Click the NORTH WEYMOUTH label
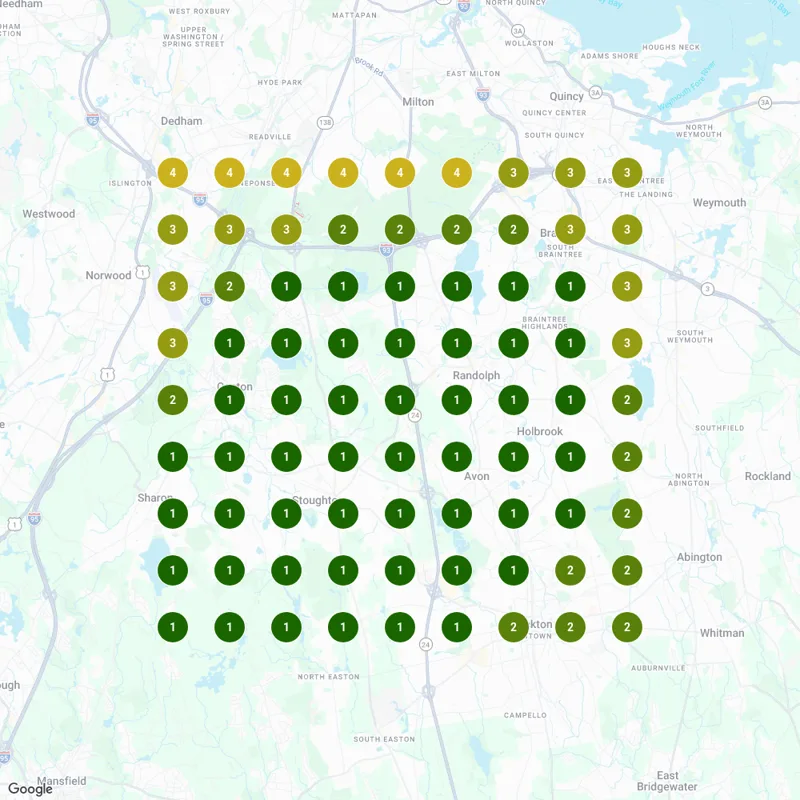The image size is (800, 800). pos(699,131)
